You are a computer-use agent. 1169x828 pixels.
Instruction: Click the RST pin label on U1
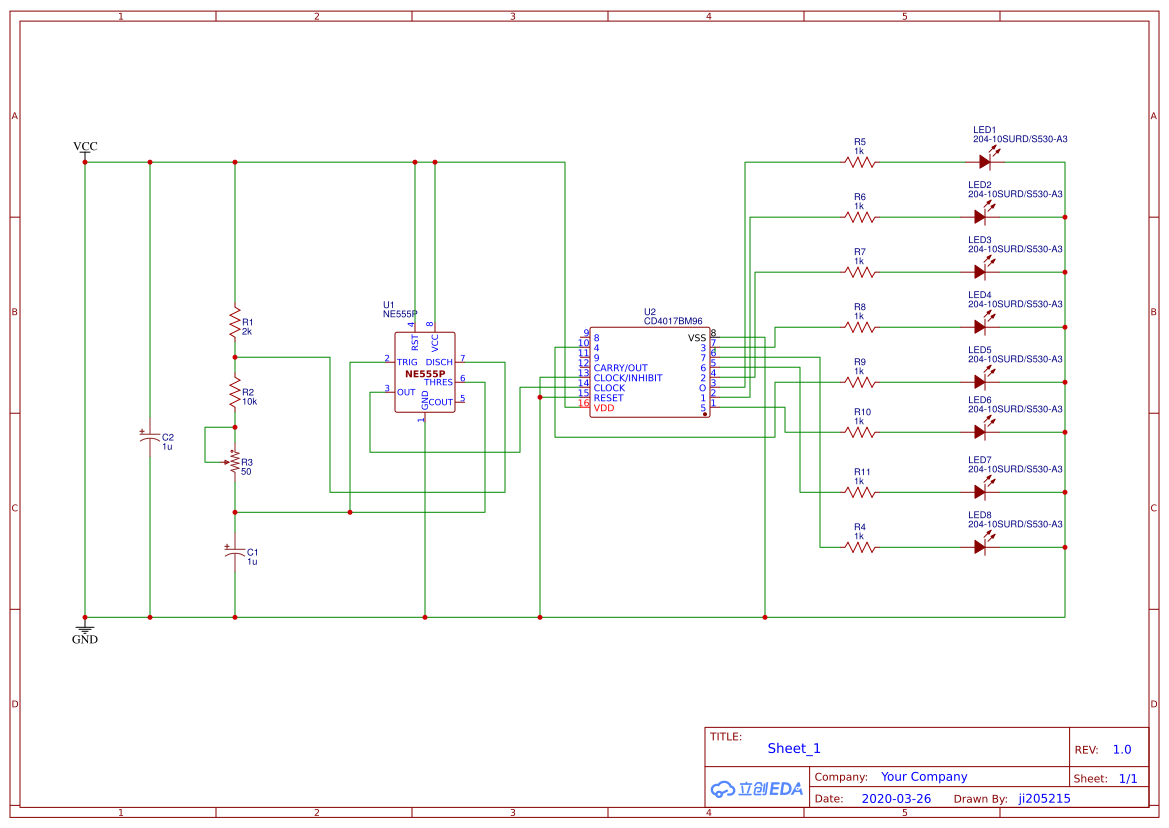(x=415, y=343)
